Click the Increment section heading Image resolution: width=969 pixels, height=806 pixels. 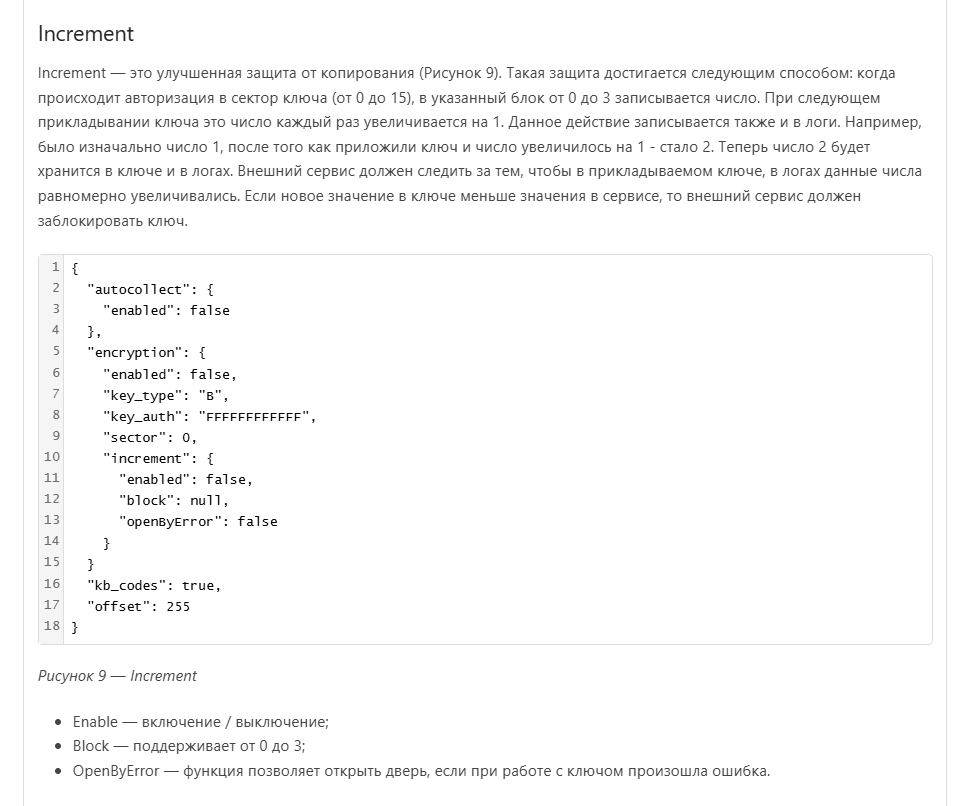(86, 33)
